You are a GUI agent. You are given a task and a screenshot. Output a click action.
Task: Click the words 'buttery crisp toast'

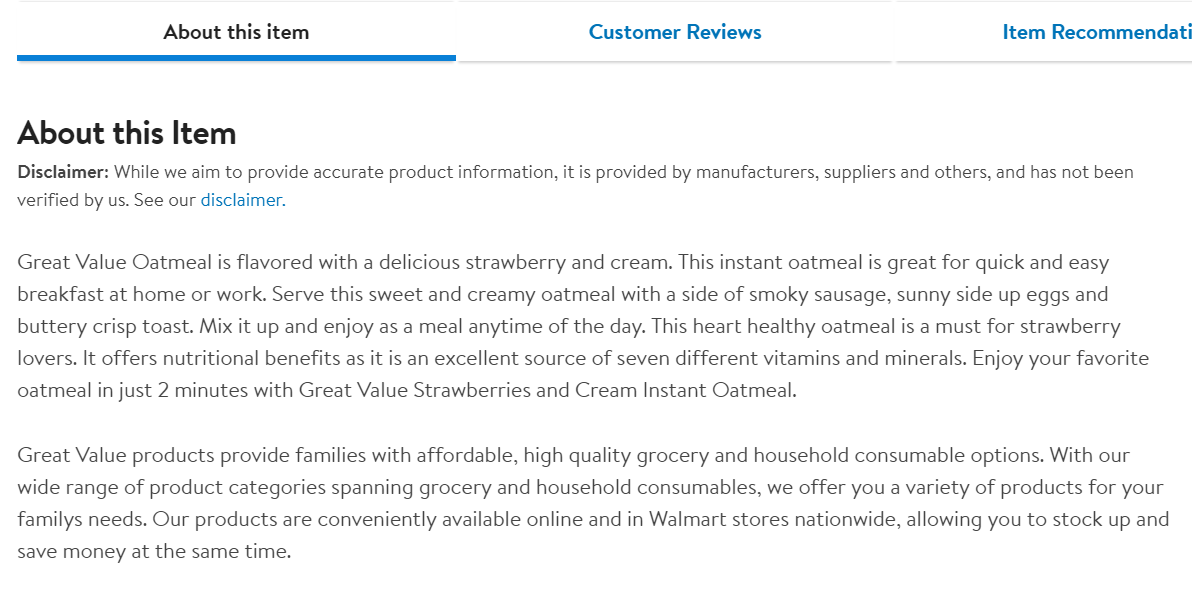(x=105, y=326)
